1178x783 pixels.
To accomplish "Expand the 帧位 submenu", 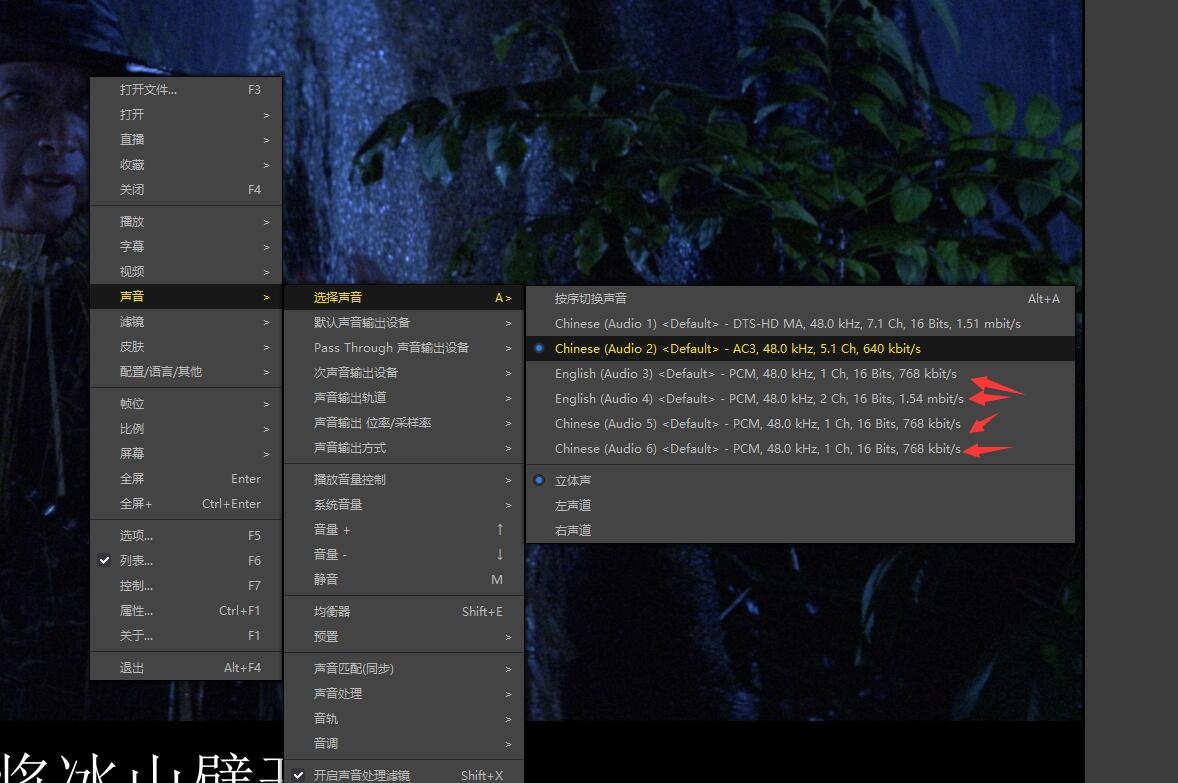I will coord(186,404).
